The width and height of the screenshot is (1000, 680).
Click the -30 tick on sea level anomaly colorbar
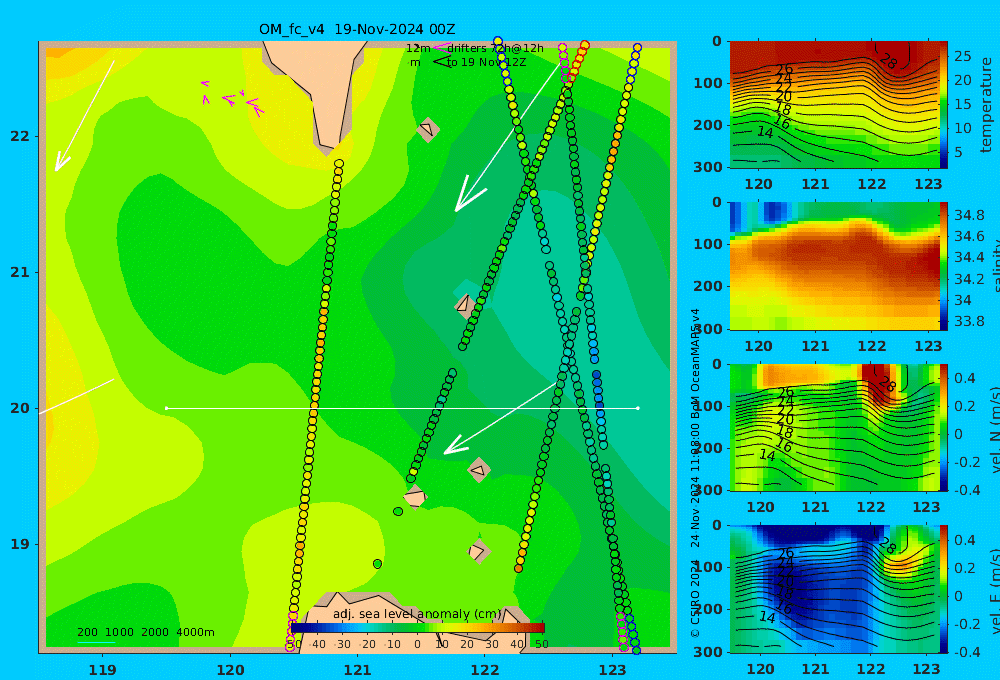[x=342, y=644]
